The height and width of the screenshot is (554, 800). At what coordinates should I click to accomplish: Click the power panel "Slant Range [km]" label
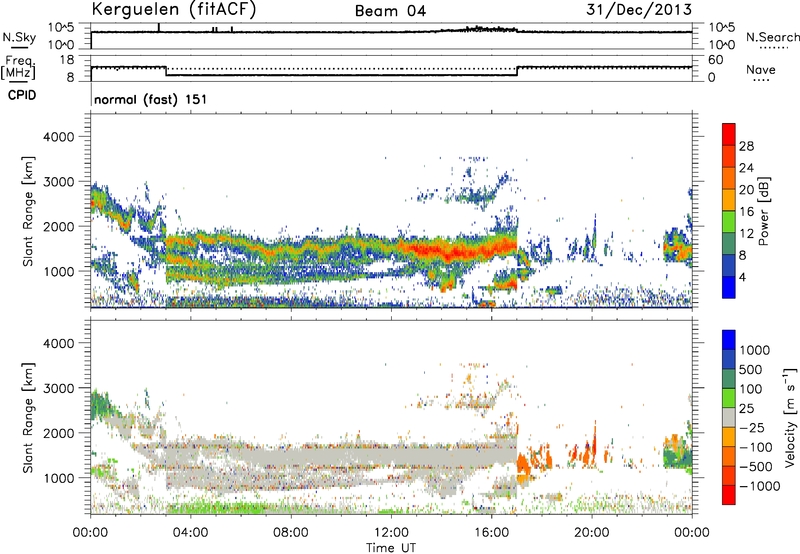[x=28, y=211]
